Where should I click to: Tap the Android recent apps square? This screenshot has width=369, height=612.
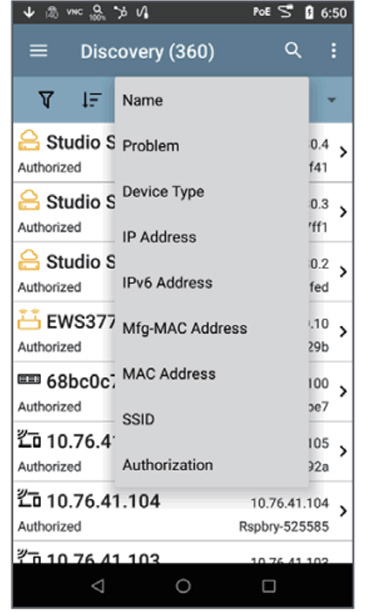click(x=269, y=585)
